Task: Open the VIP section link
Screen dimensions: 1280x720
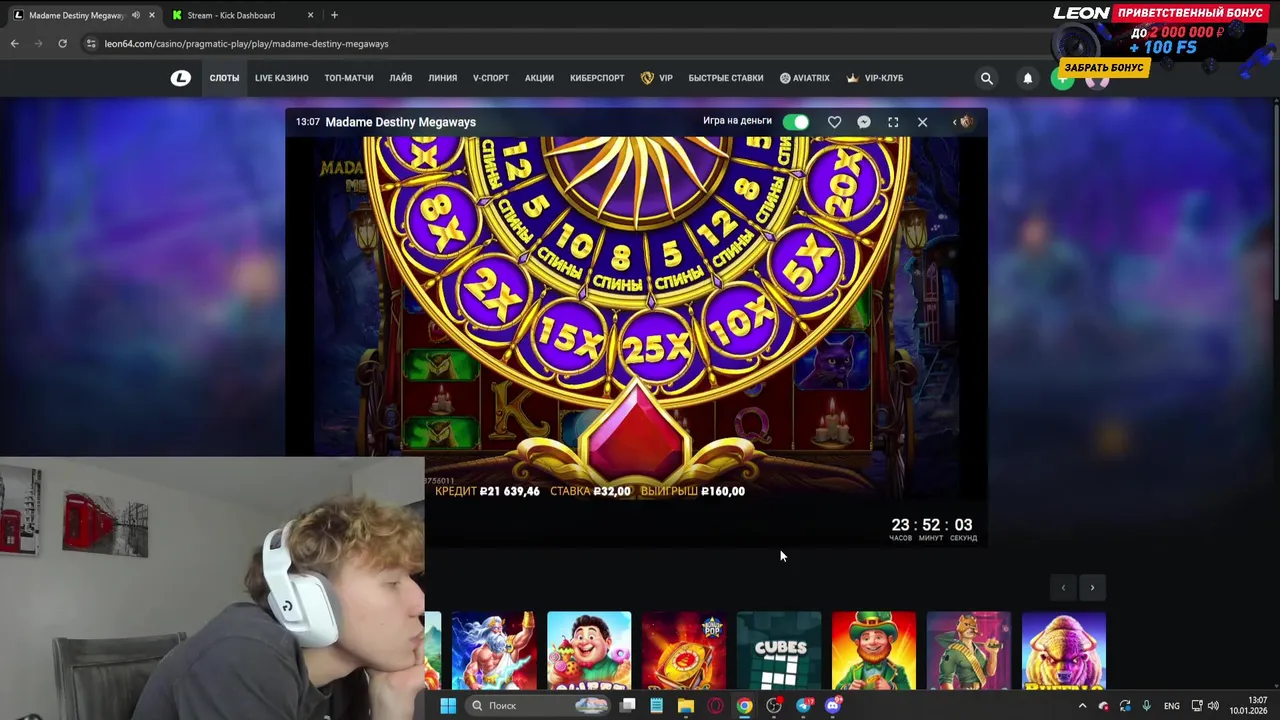Action: pyautogui.click(x=657, y=78)
